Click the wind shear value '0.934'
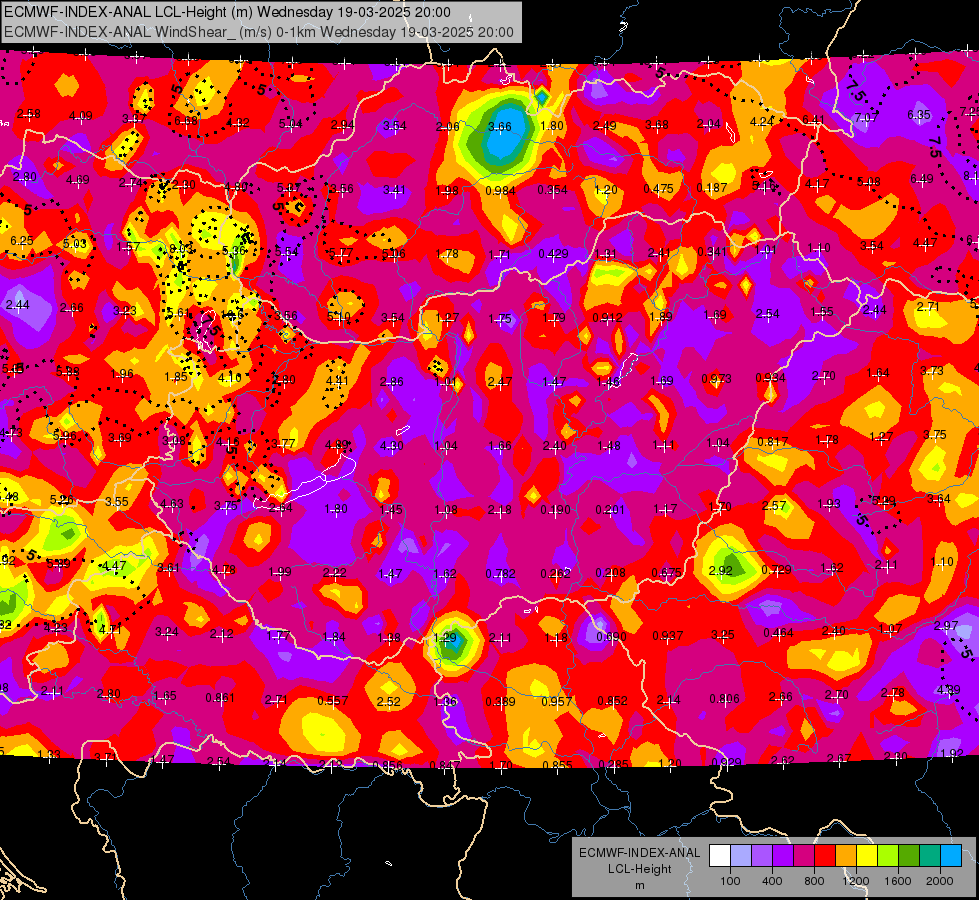 coord(770,378)
